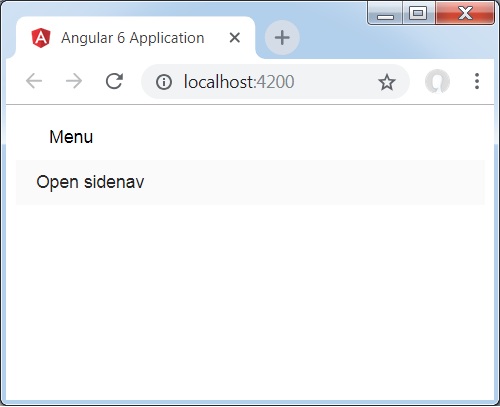
Task: Open Chrome's three-dot menu
Action: pyautogui.click(x=477, y=81)
